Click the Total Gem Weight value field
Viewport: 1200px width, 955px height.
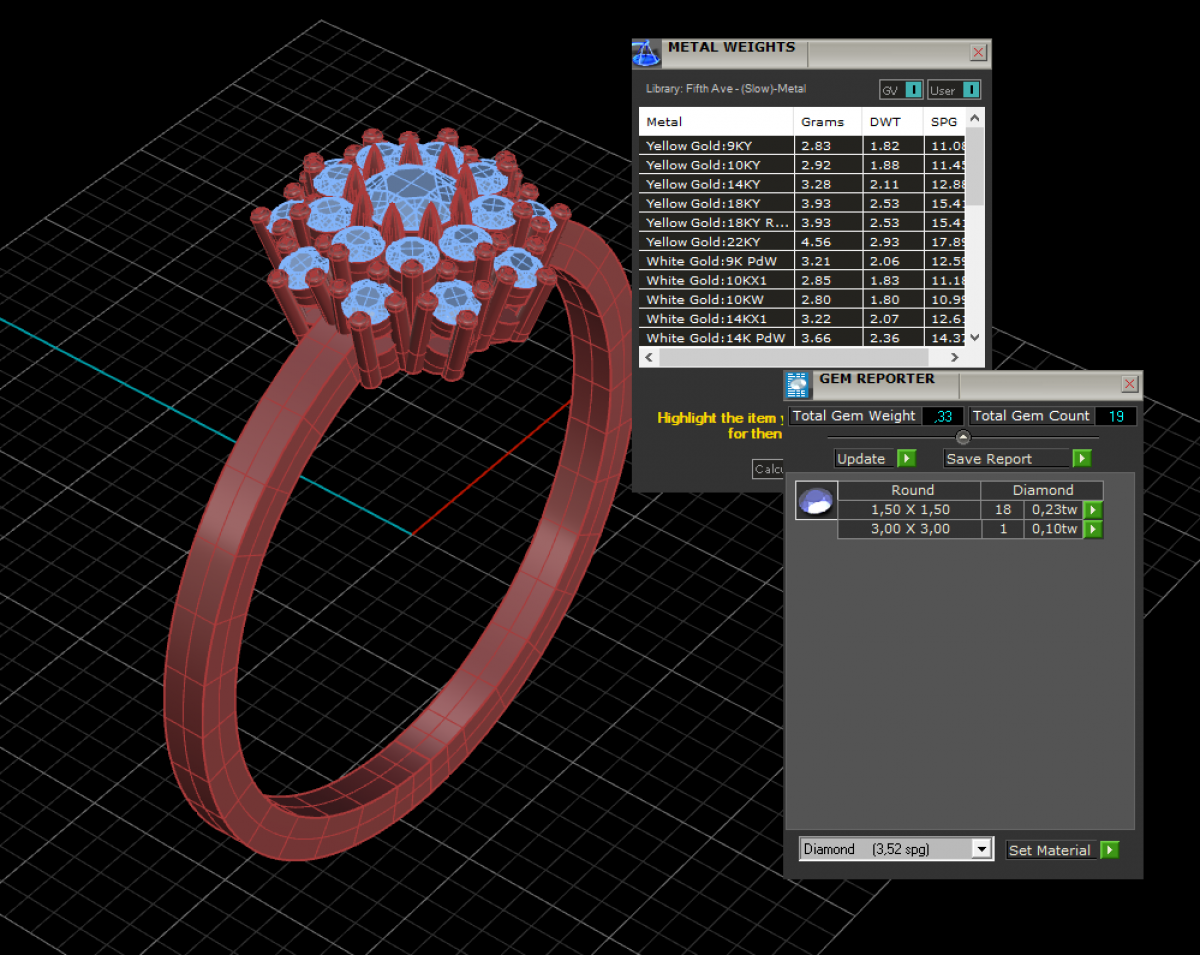pos(942,416)
